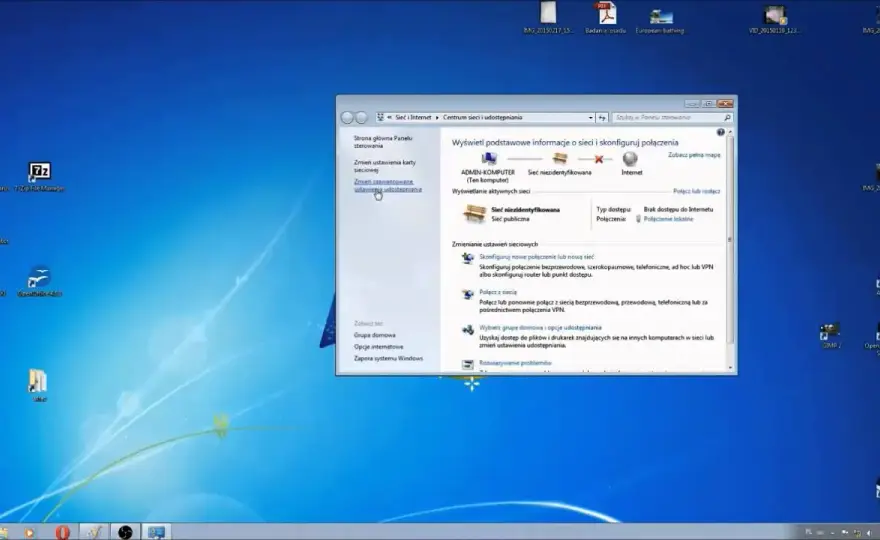Open 'Grupa domowa' in sidebar
This screenshot has height=540, width=880.
tap(374, 335)
